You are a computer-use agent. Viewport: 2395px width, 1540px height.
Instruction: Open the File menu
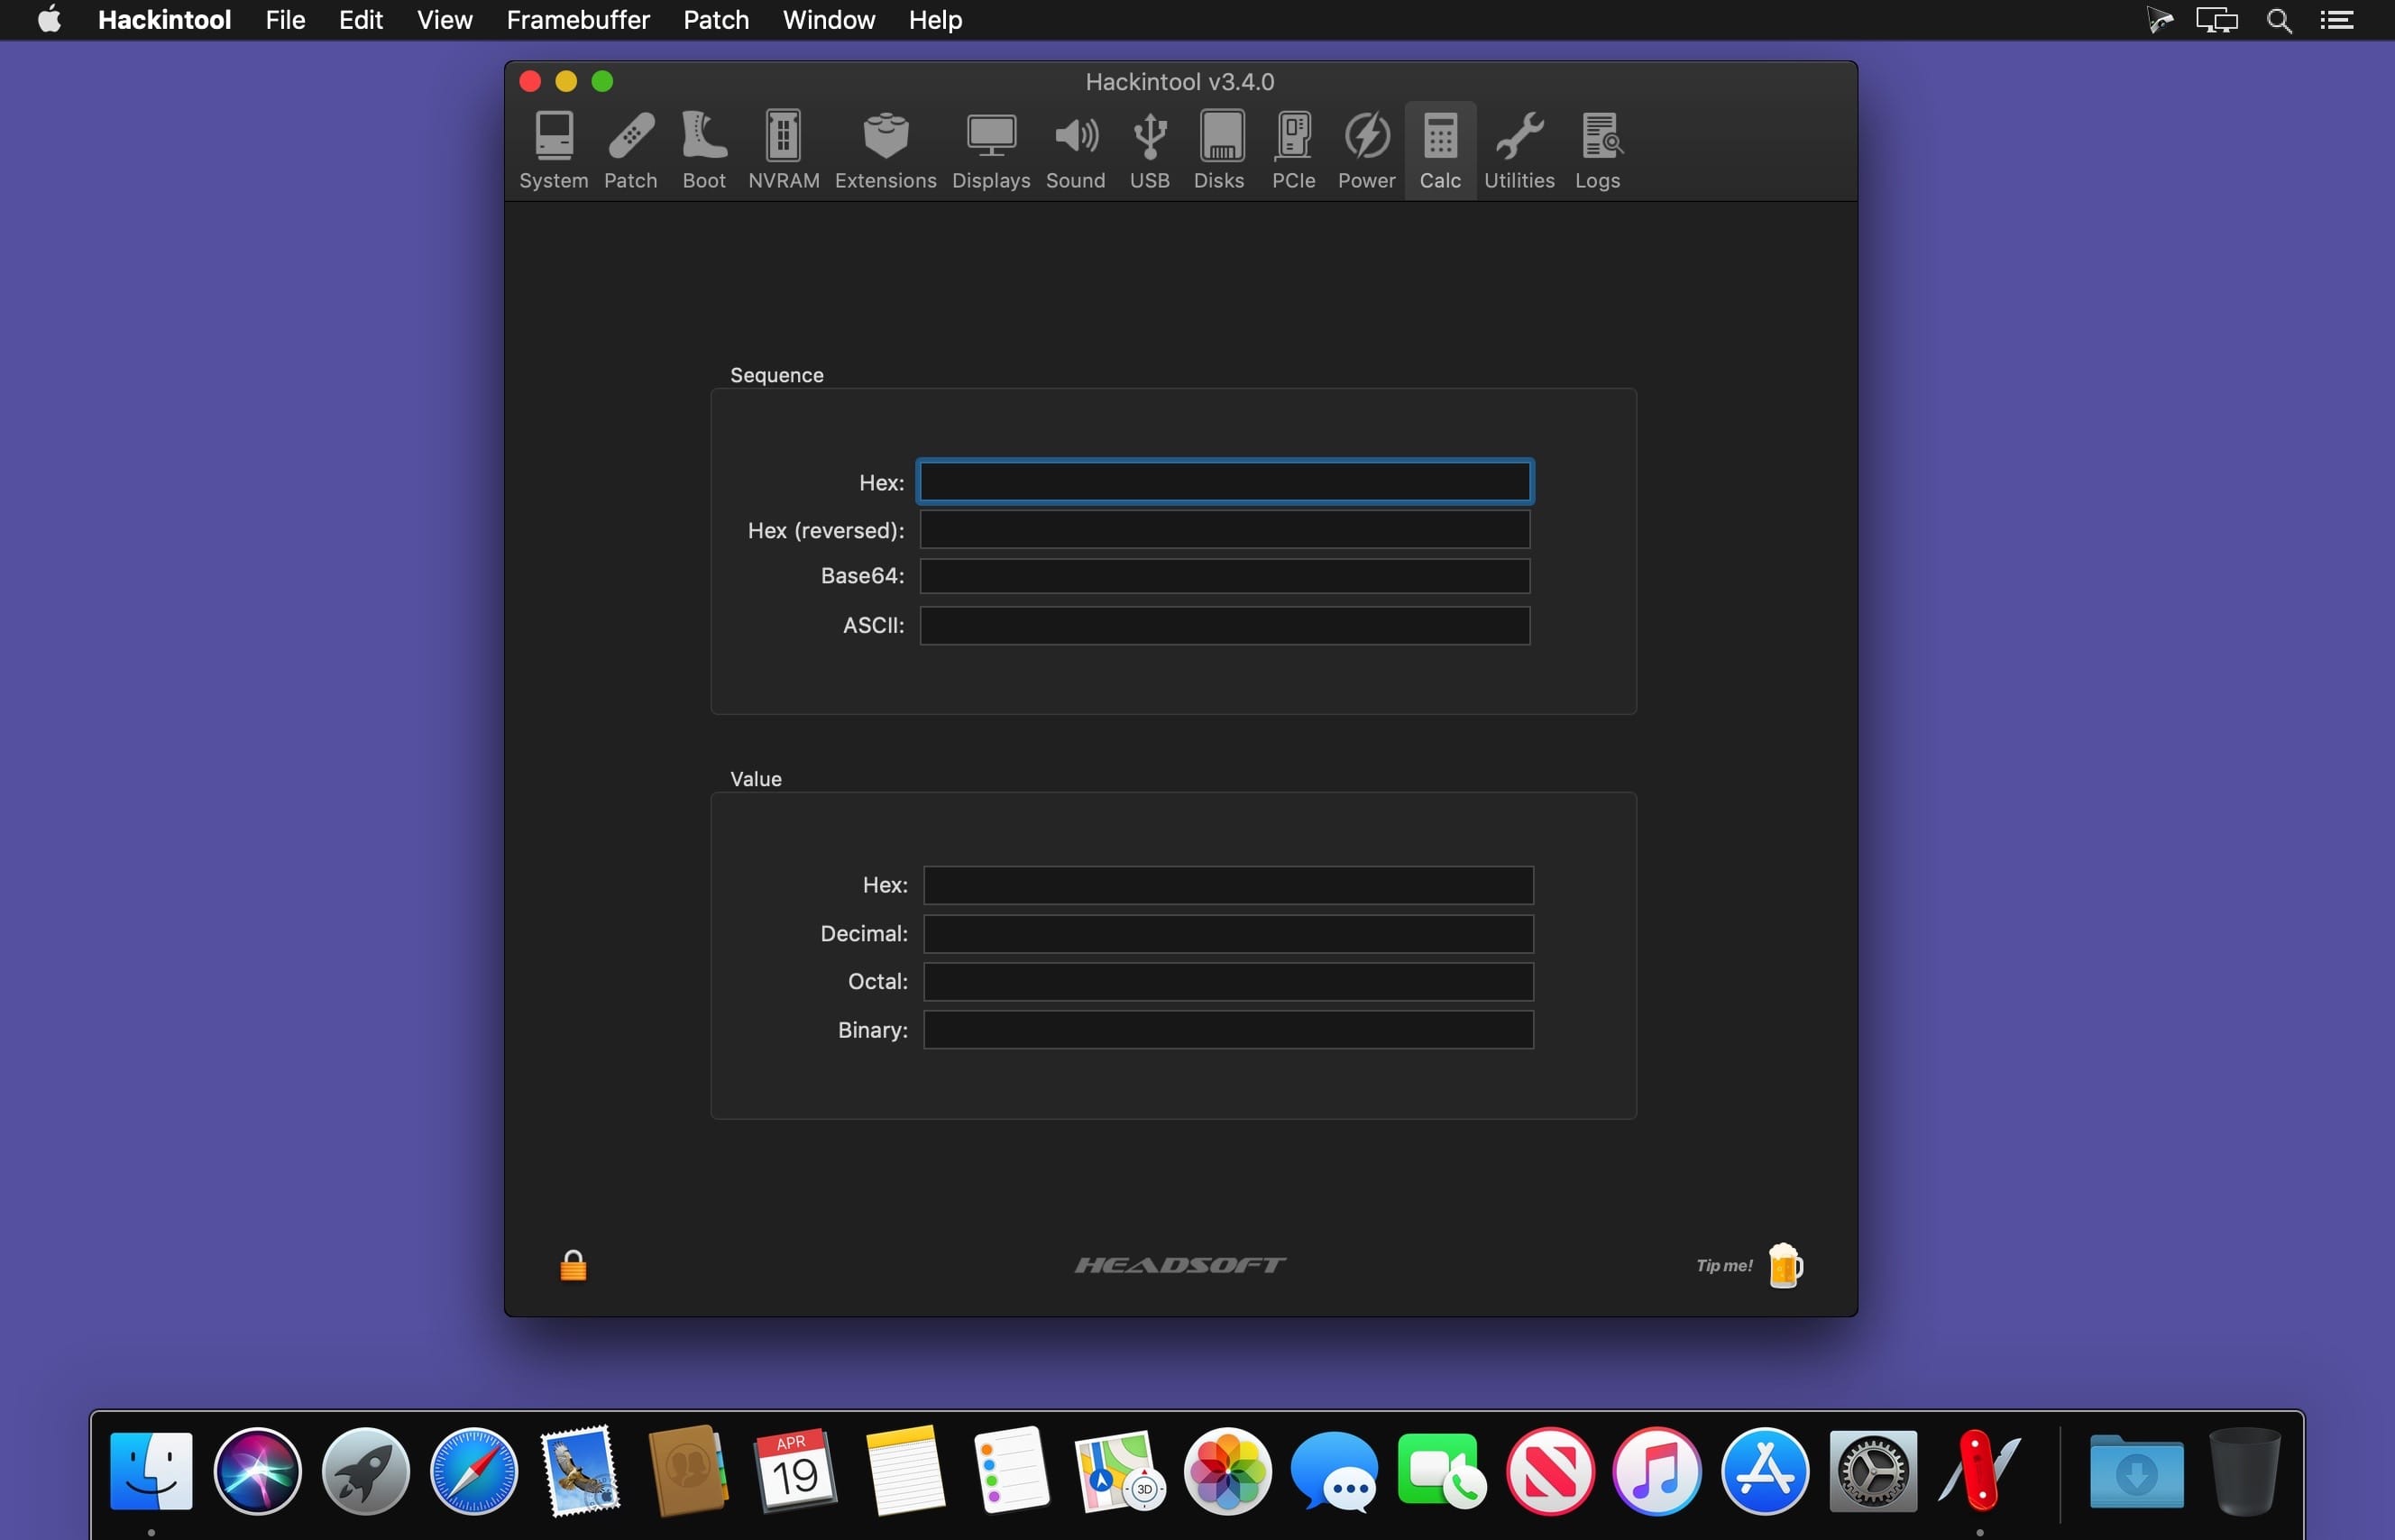285,20
